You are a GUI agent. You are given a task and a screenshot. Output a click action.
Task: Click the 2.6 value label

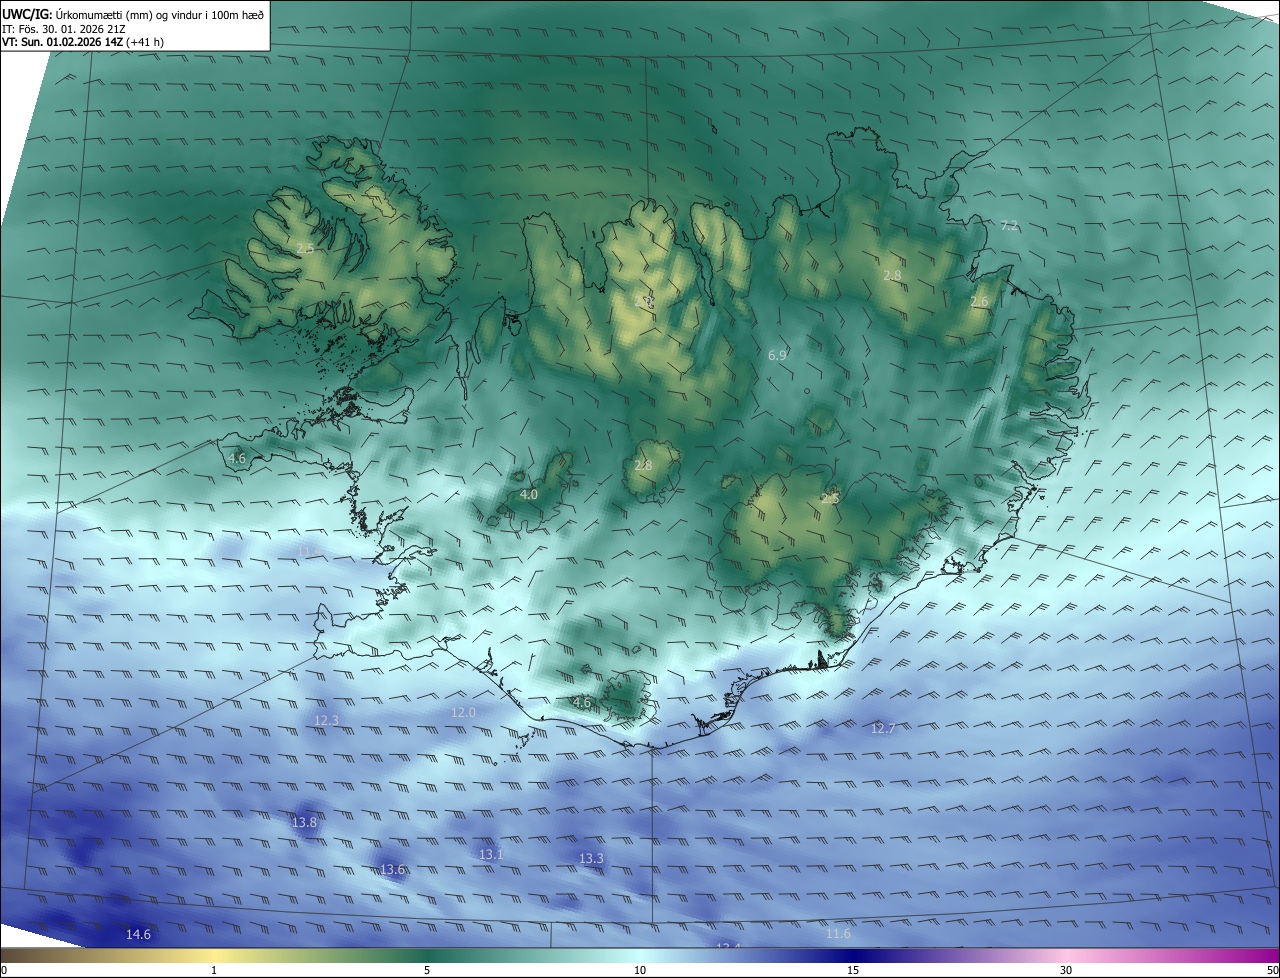click(x=979, y=302)
